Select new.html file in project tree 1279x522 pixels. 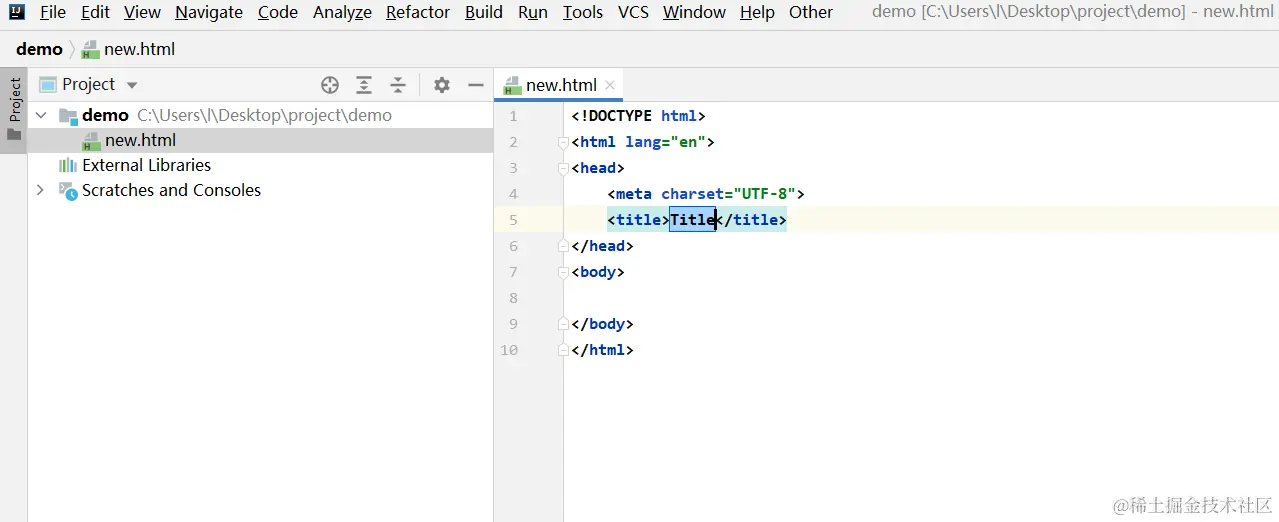tap(140, 140)
